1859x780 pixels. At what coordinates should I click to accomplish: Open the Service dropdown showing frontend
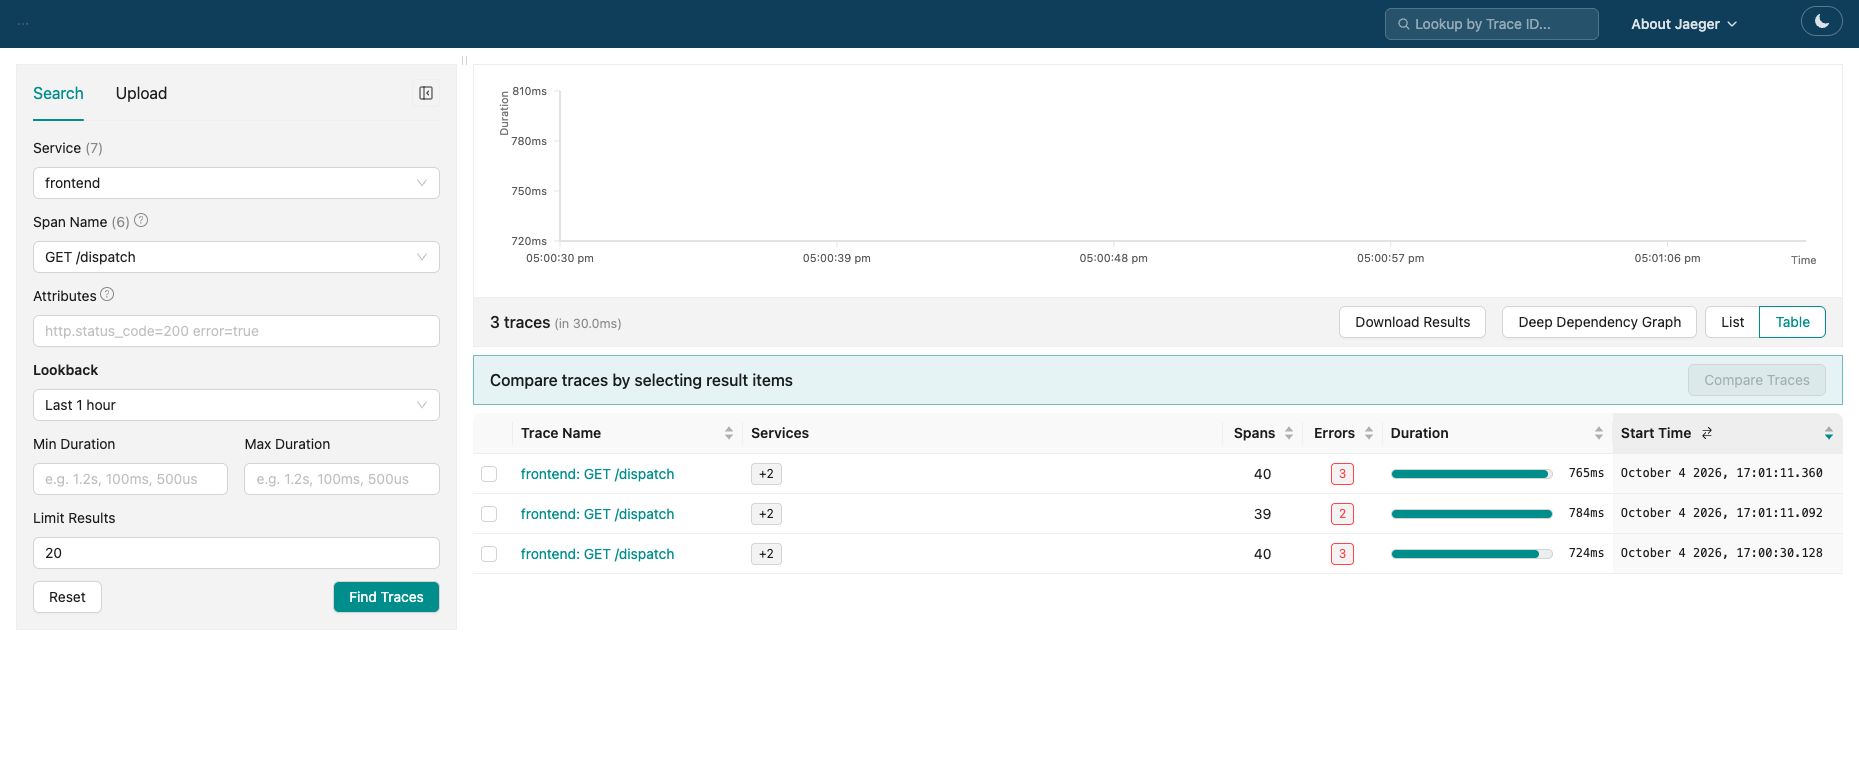coord(236,183)
